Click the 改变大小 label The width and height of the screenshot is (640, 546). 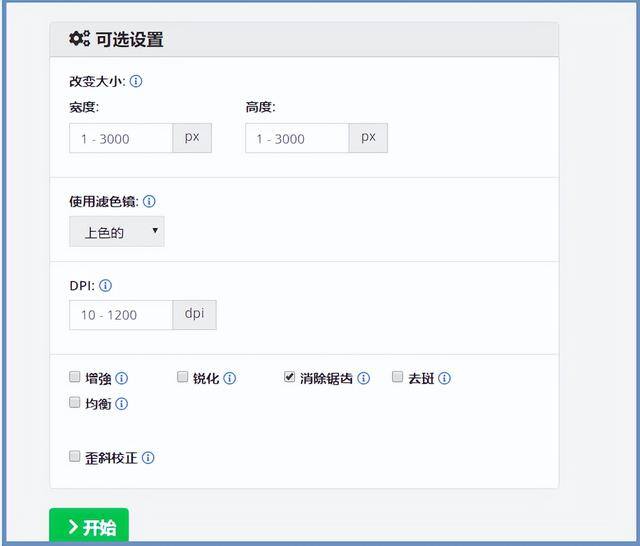[x=97, y=82]
